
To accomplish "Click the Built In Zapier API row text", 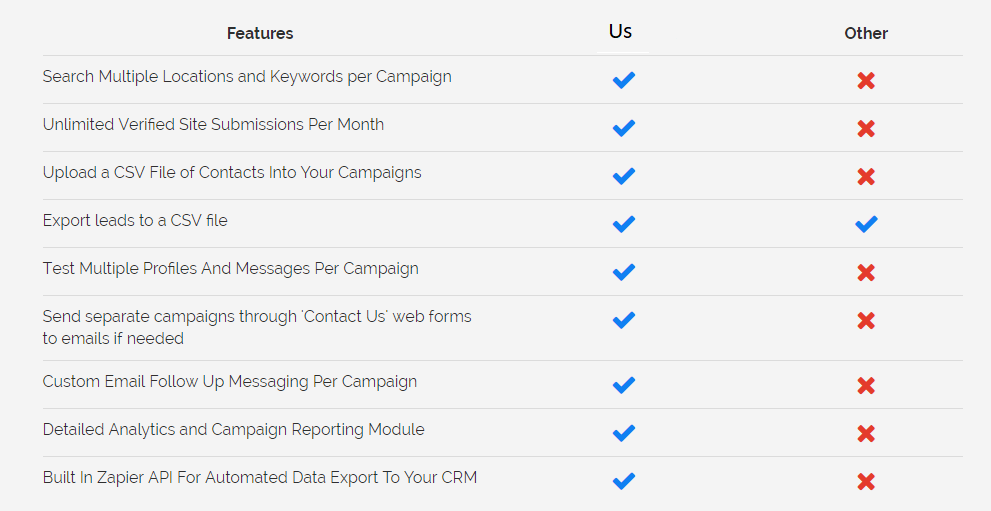I will [260, 478].
